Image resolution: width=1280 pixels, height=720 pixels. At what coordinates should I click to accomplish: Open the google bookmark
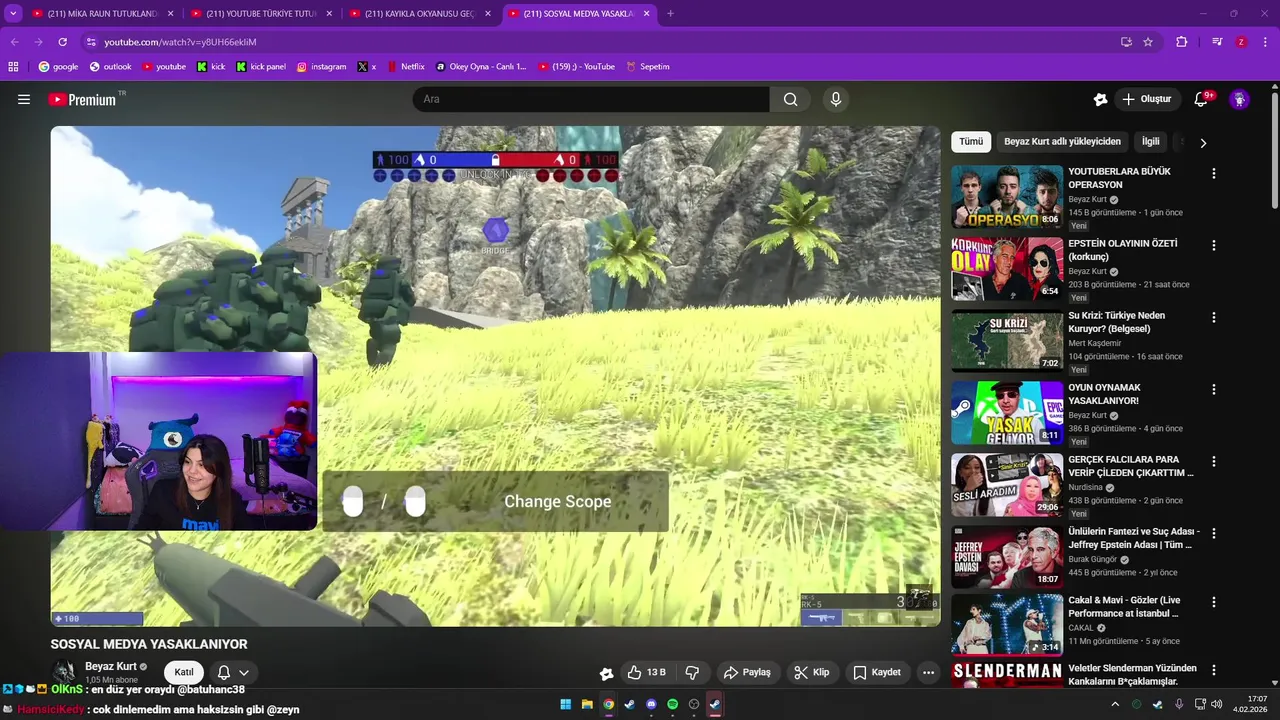click(58, 67)
